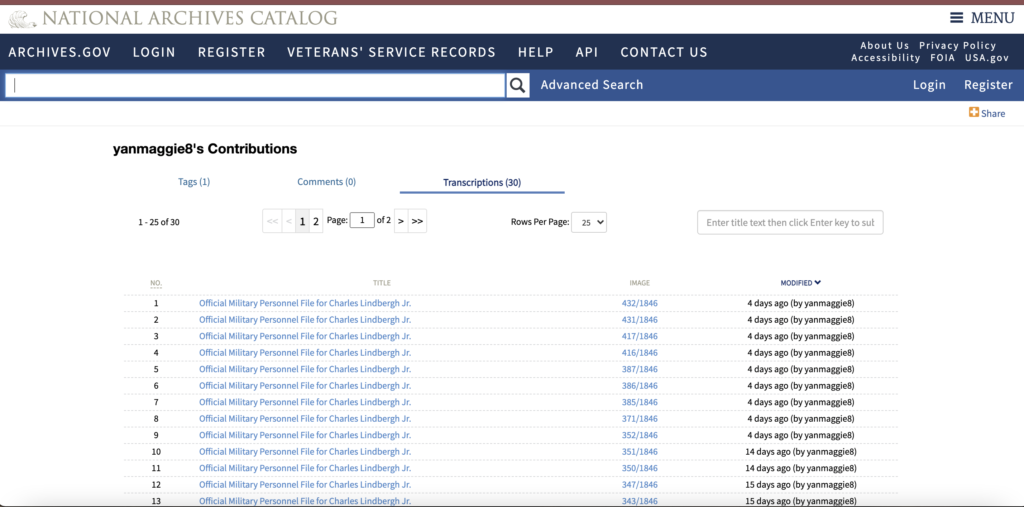
Task: Switch to the Comments (0) tab
Action: click(327, 182)
